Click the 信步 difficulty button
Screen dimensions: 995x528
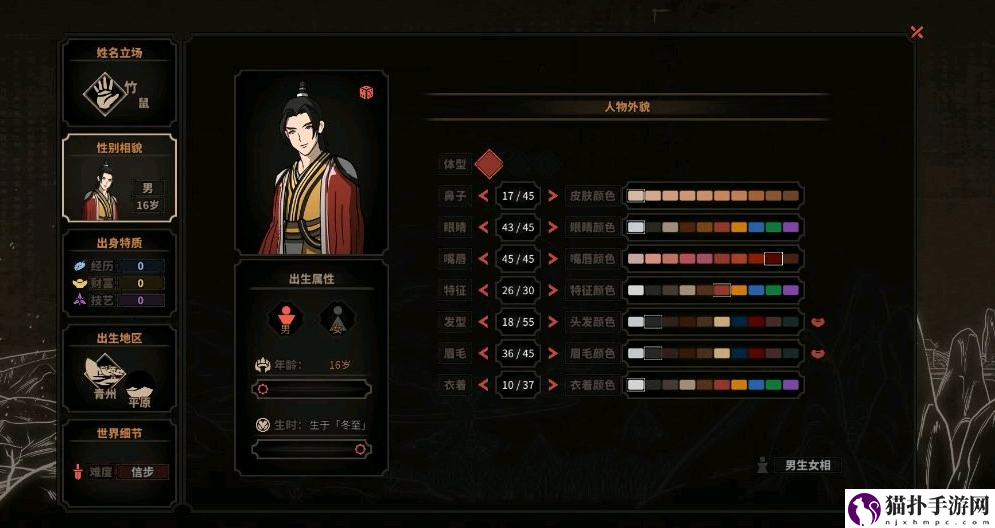tap(142, 472)
